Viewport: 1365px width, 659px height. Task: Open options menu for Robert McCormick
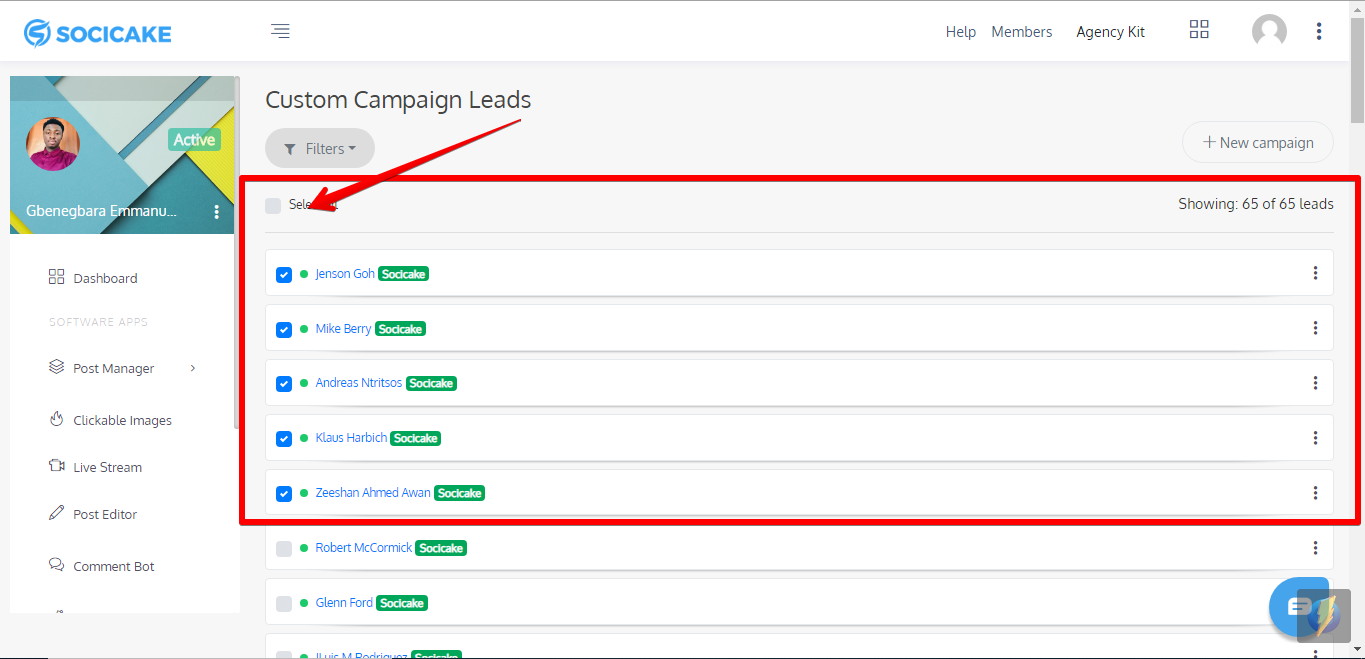[1315, 548]
